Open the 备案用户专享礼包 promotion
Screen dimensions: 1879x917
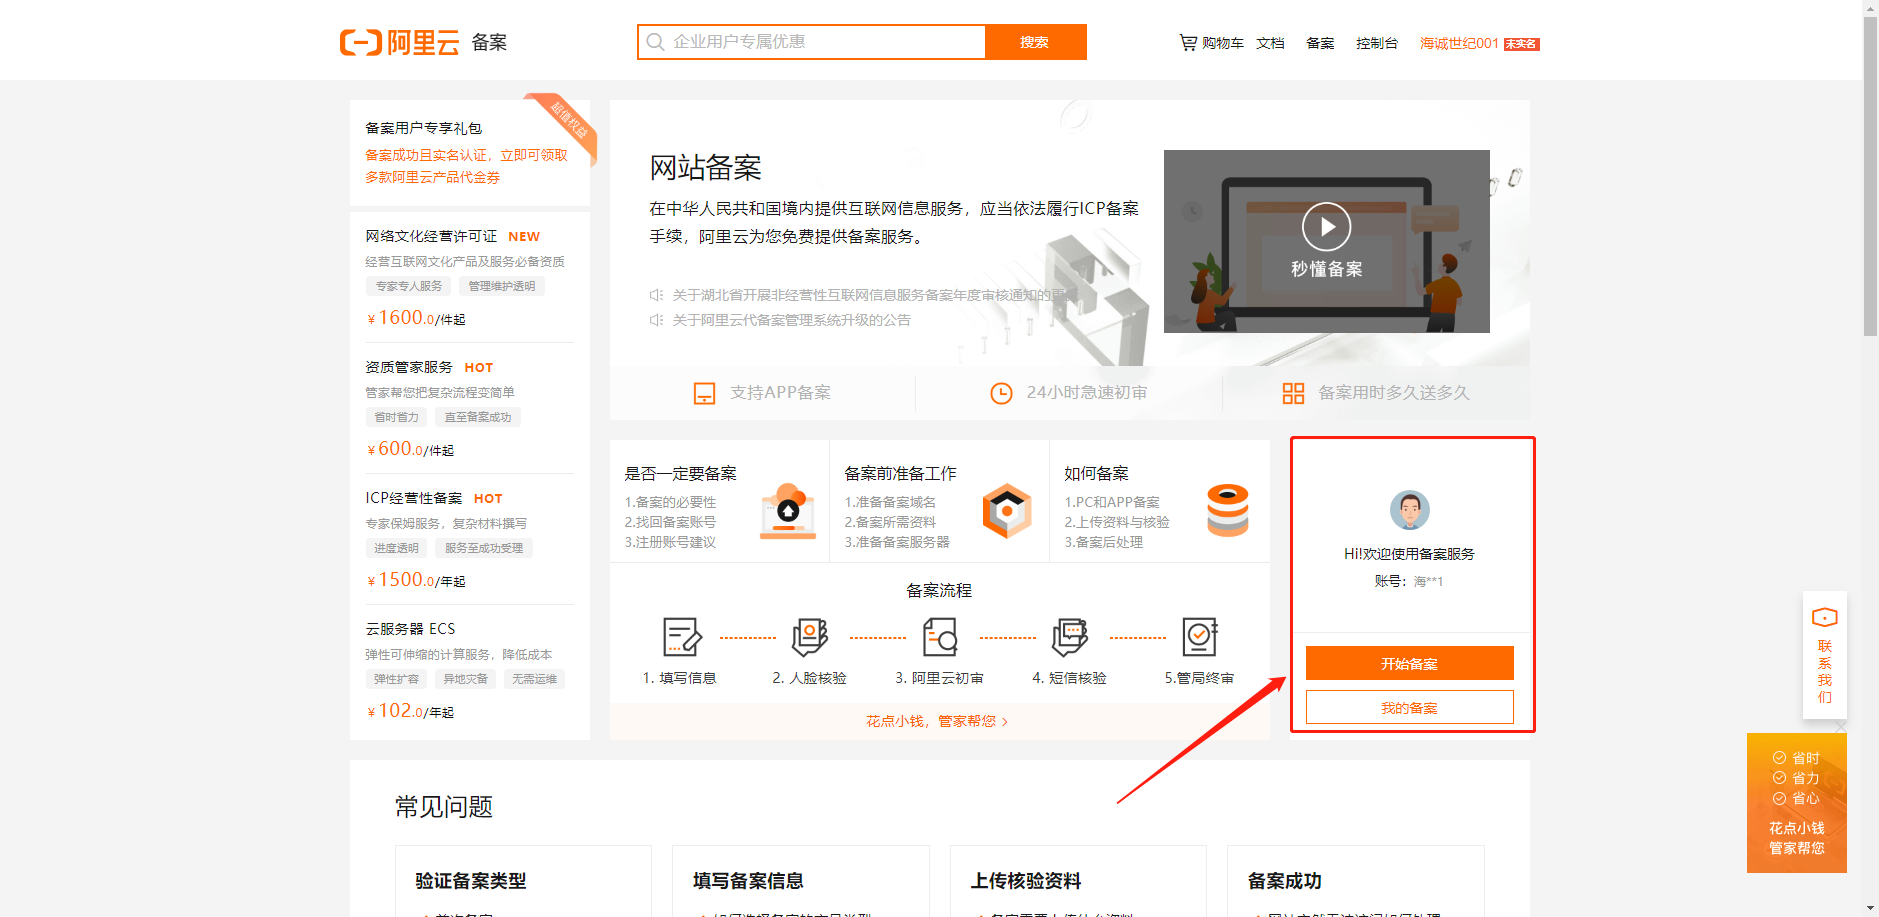coord(470,152)
